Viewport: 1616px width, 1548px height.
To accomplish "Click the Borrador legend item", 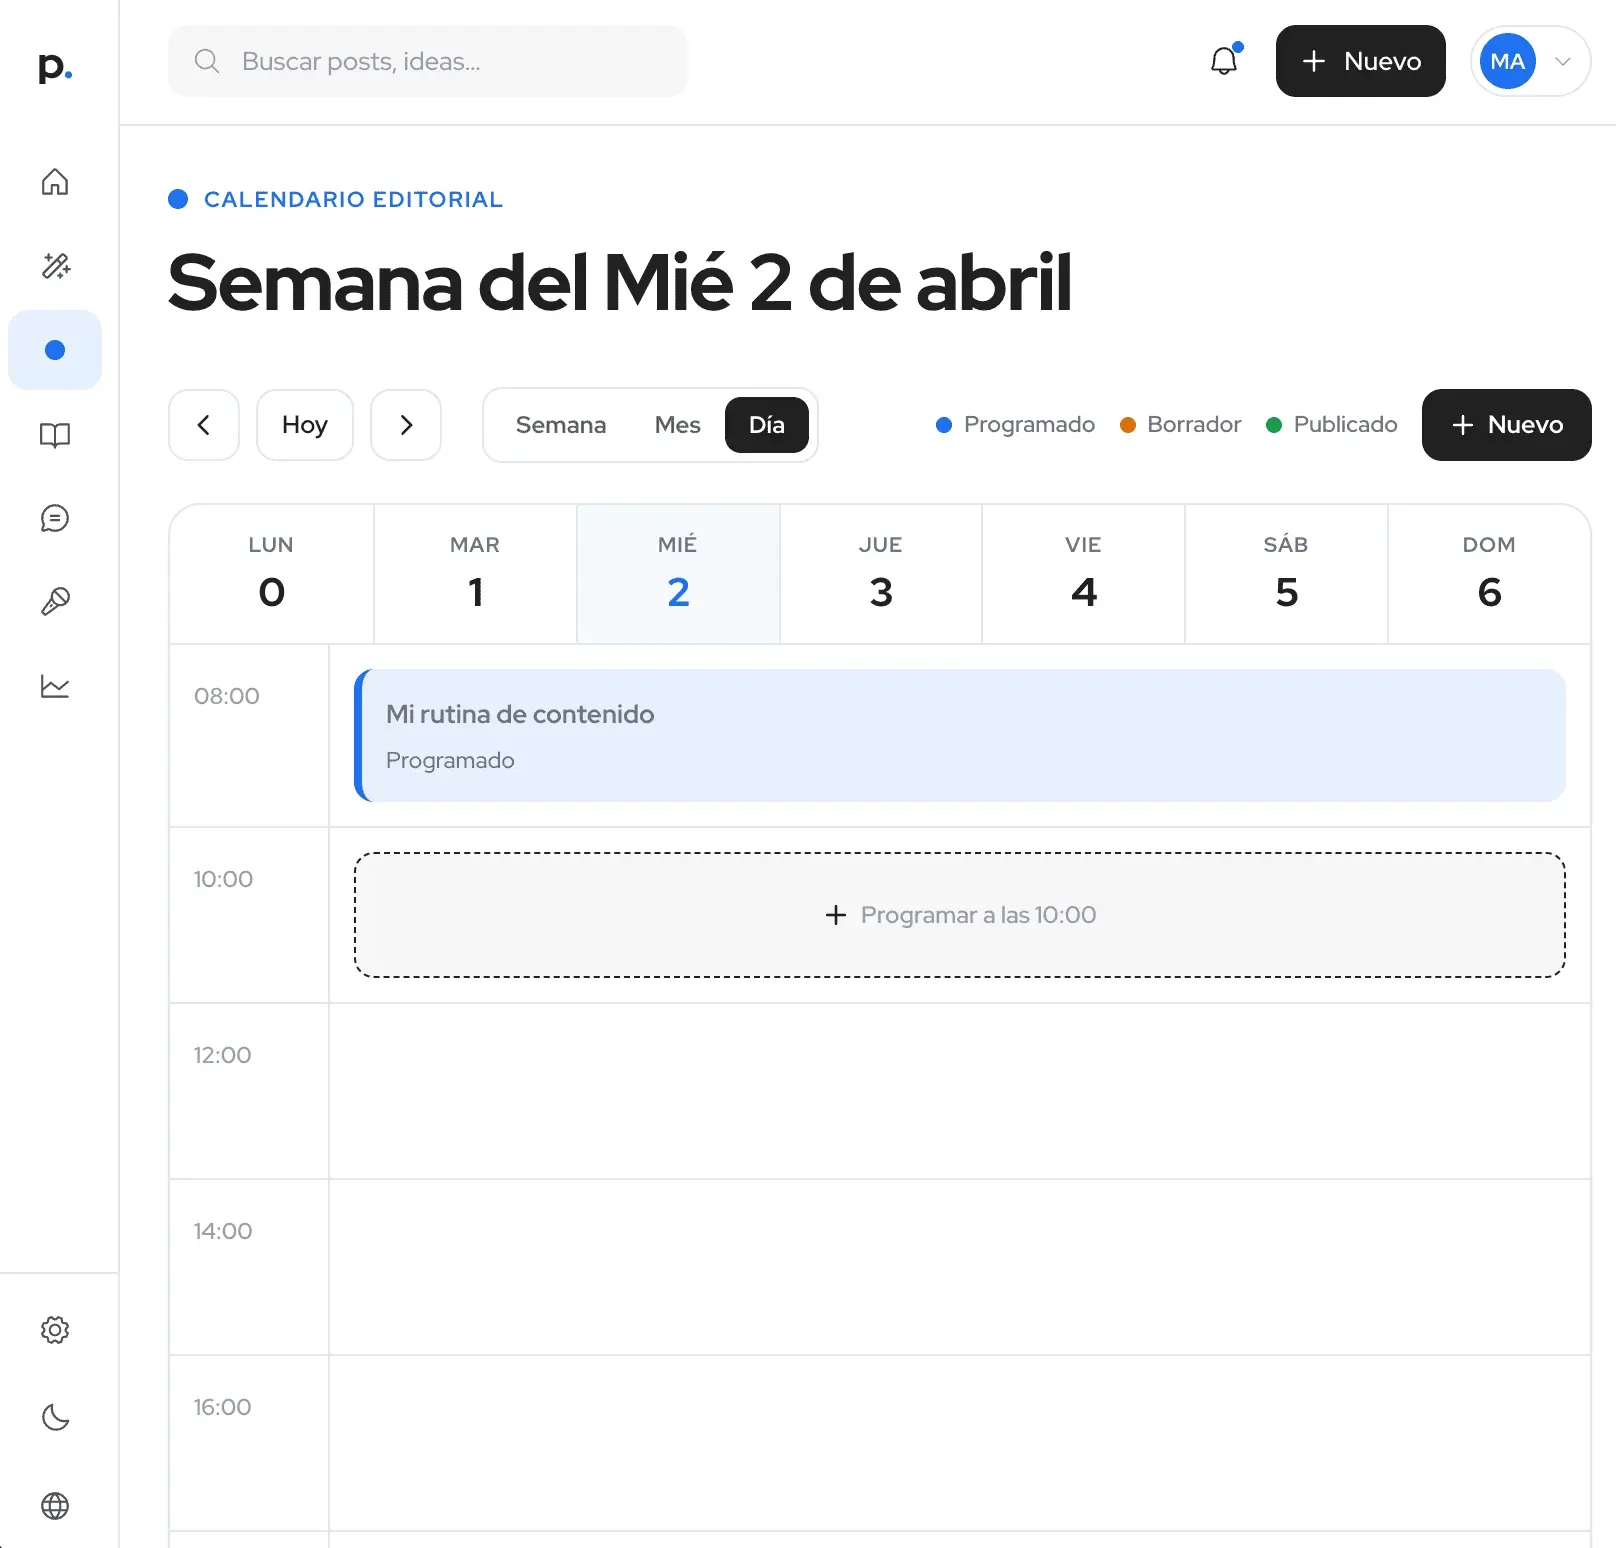I will point(1181,425).
